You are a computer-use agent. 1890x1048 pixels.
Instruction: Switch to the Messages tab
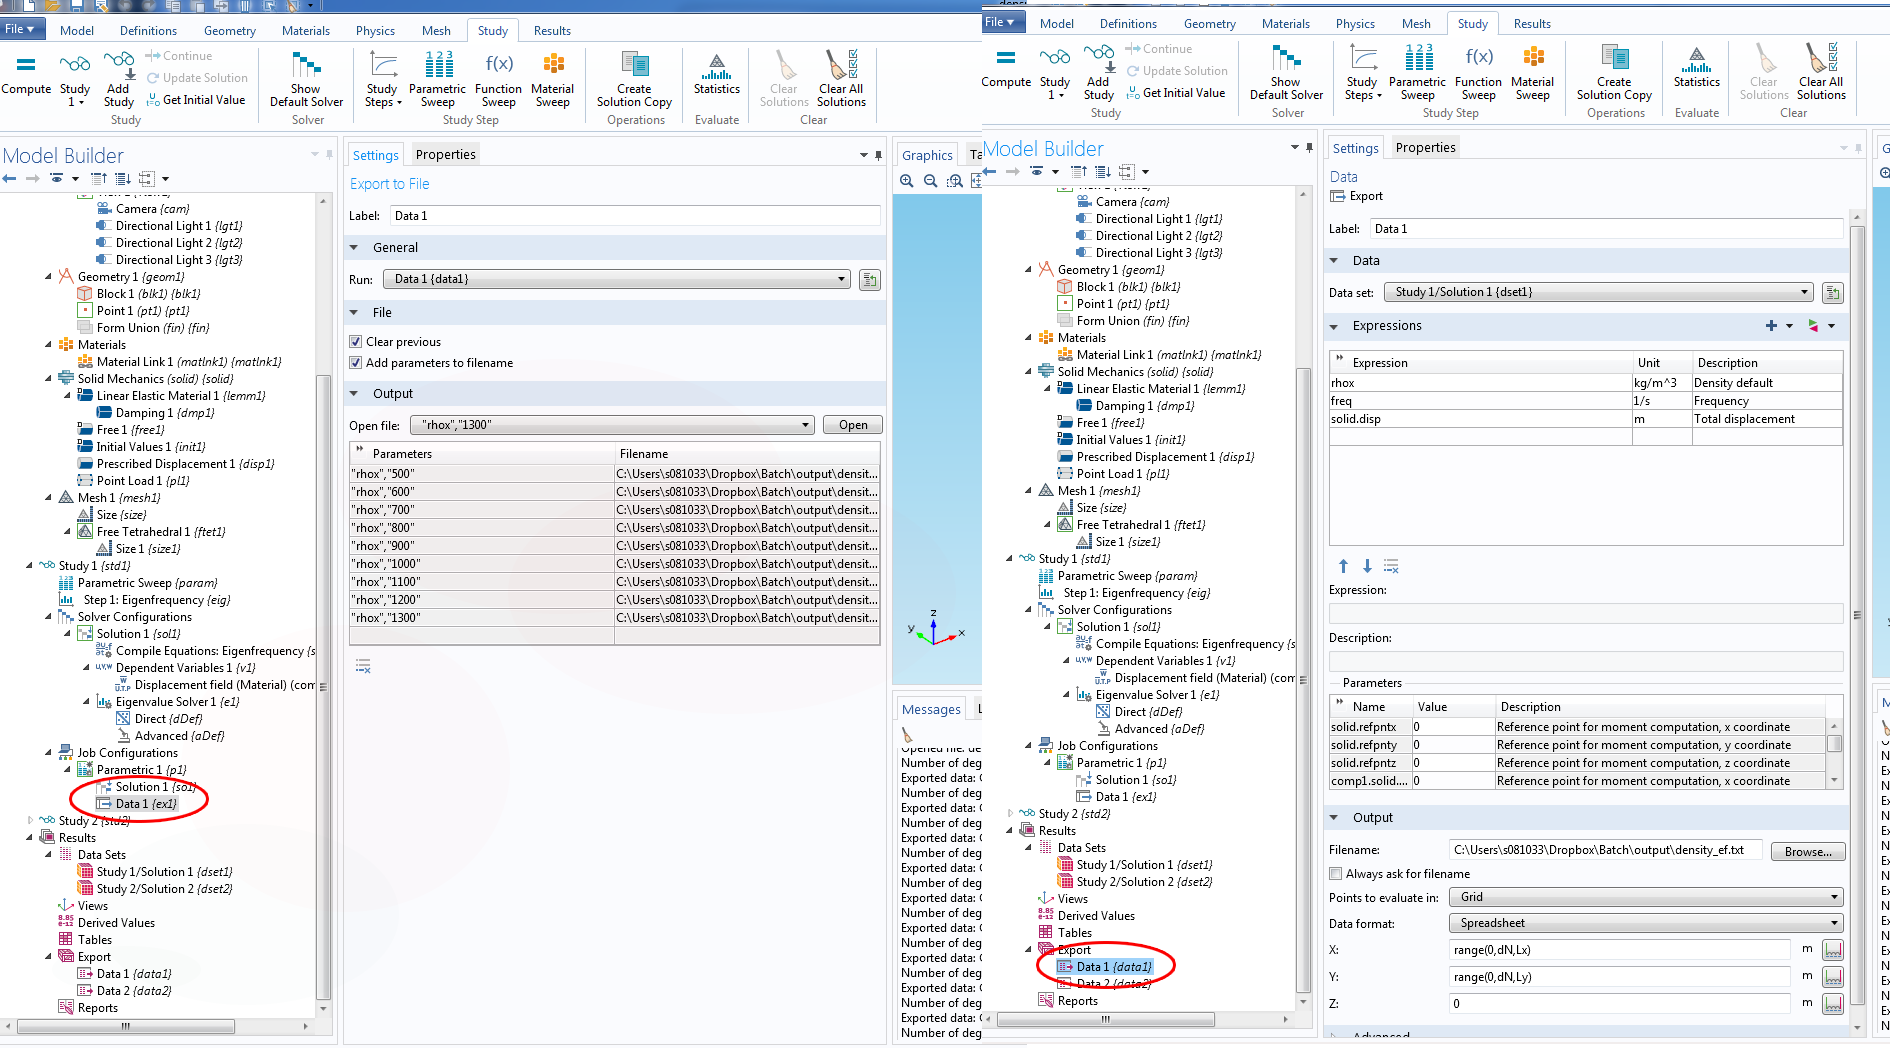(x=930, y=709)
